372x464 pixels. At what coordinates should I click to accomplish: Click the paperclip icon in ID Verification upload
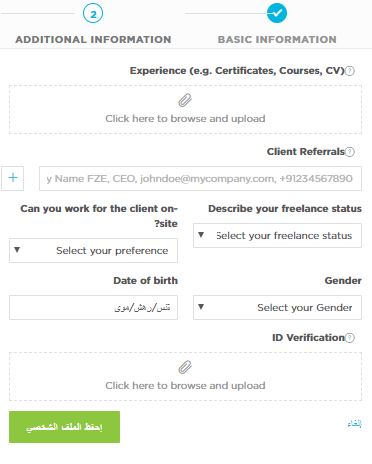[x=185, y=367]
